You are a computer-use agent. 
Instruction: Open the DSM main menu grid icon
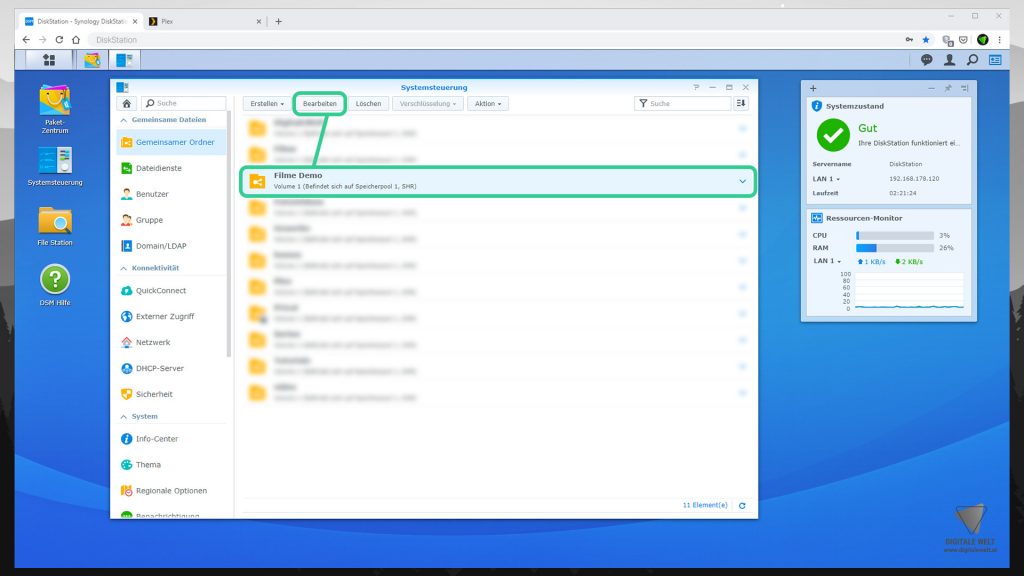[x=49, y=60]
